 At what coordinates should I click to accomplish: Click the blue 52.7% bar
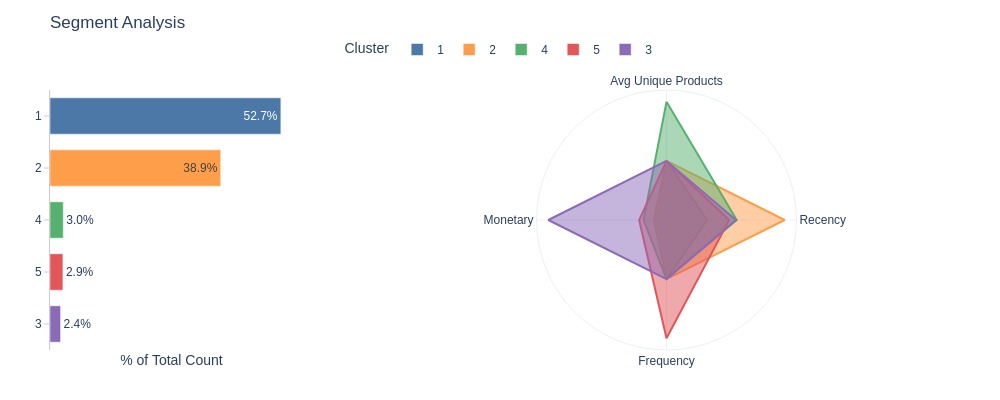165,116
